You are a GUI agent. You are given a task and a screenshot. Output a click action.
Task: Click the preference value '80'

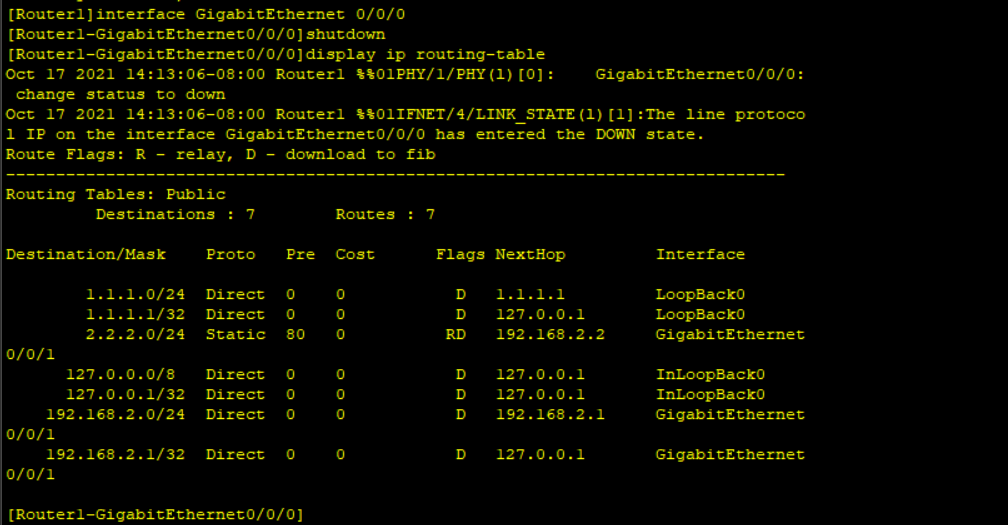[295, 334]
